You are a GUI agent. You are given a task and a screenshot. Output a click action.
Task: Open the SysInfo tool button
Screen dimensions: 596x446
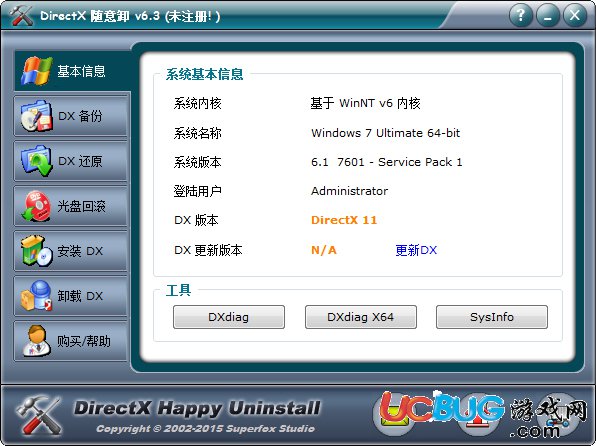pyautogui.click(x=492, y=317)
